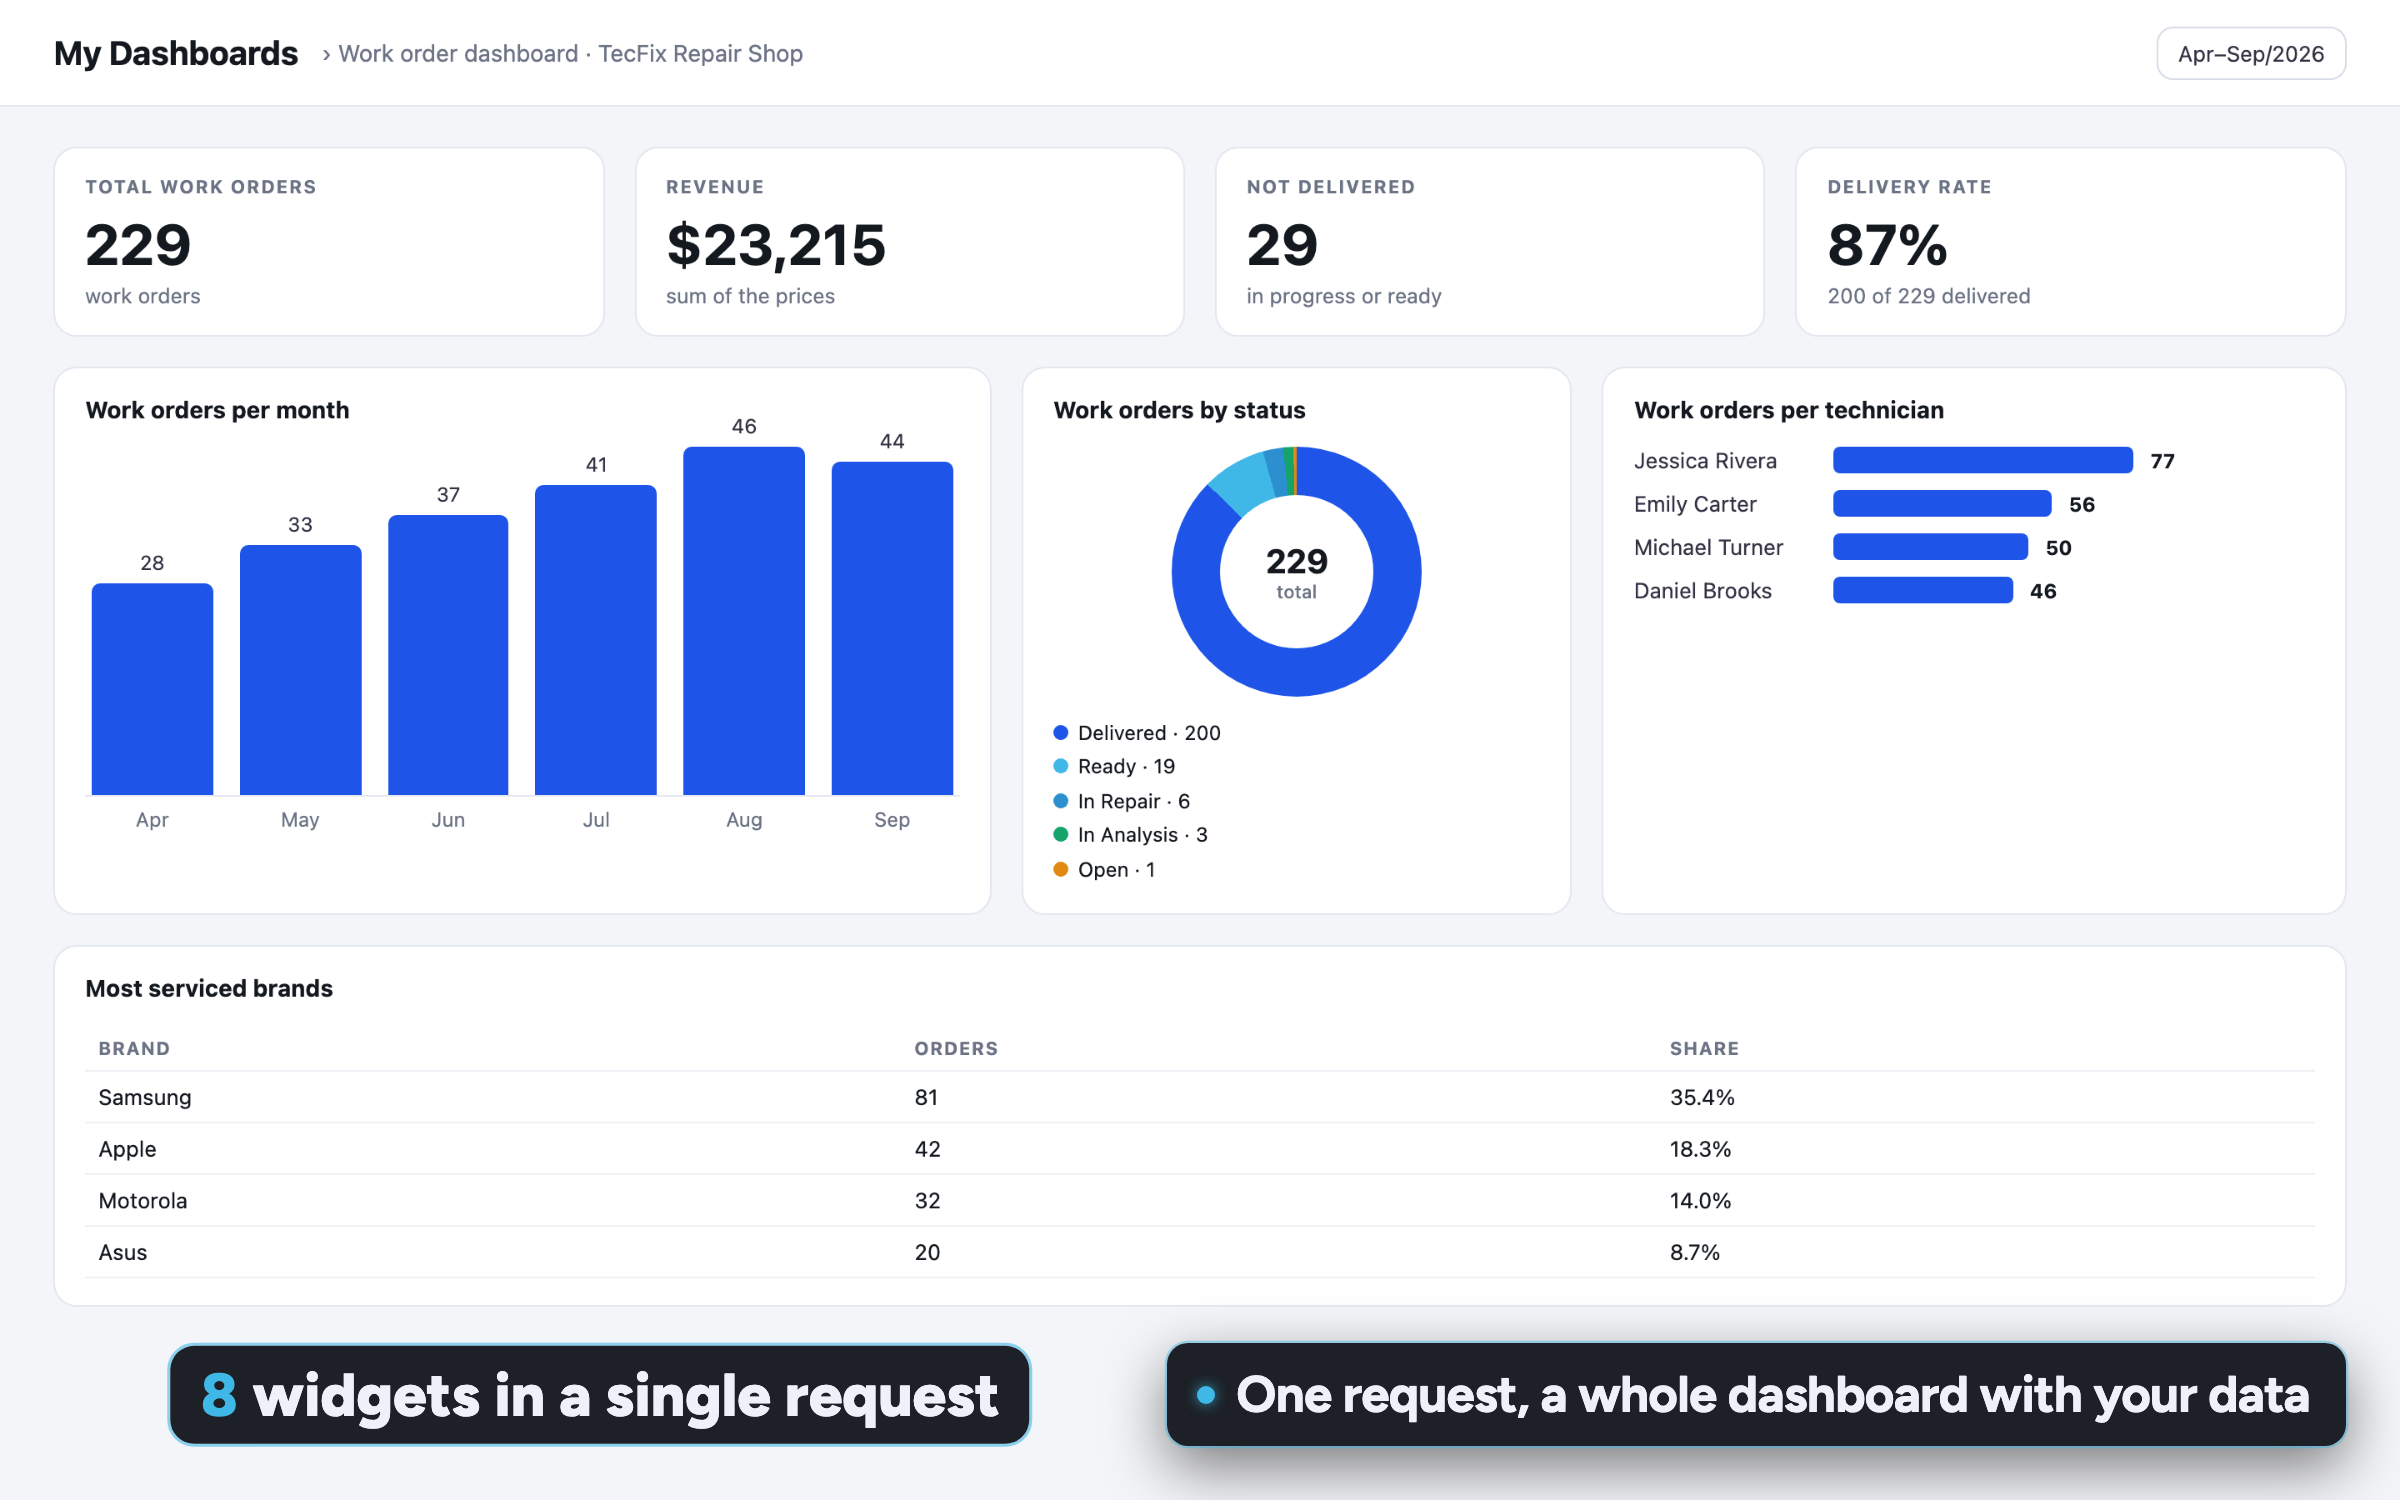
Task: Click the Jessica Rivera technician name
Action: (x=1705, y=461)
